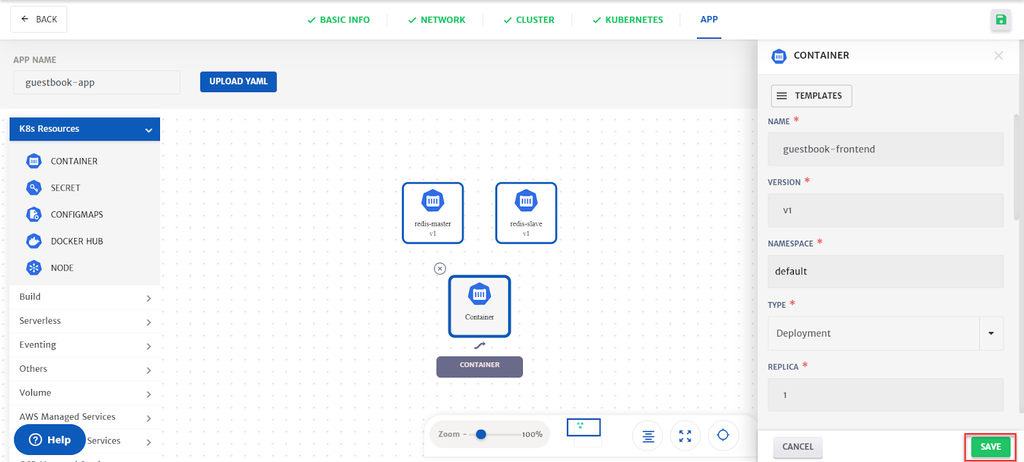Go to the NETWORK step
The height and width of the screenshot is (462, 1024).
point(436,20)
